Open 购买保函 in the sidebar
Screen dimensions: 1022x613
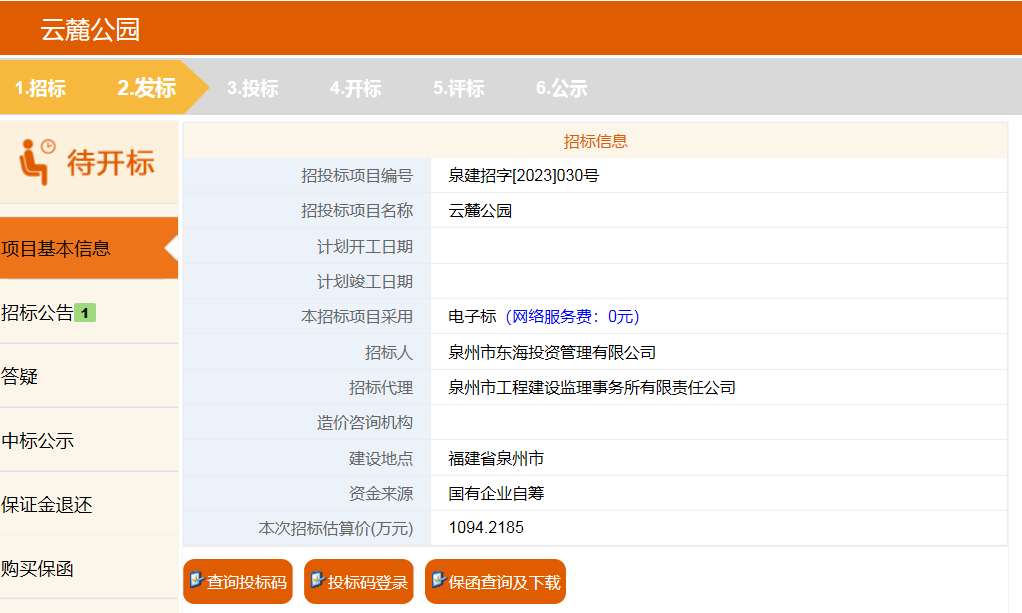(x=38, y=569)
